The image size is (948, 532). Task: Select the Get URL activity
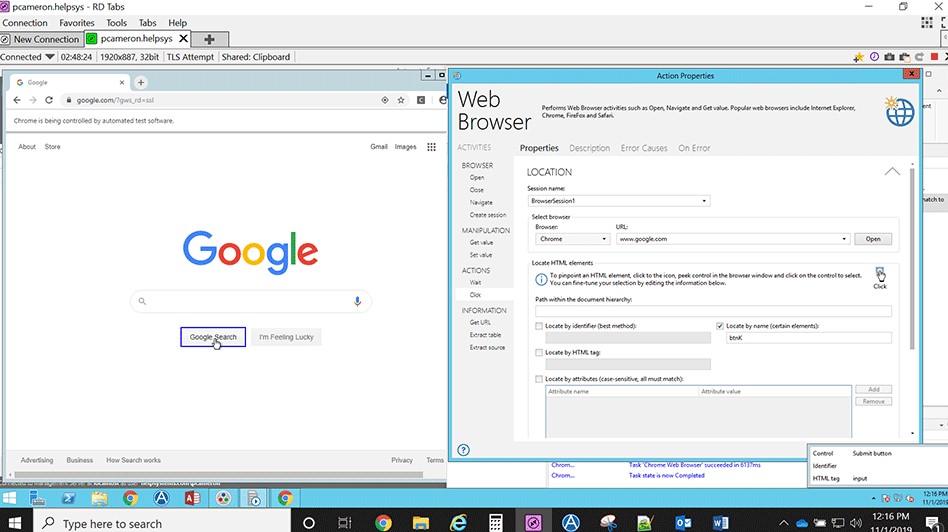coord(481,322)
